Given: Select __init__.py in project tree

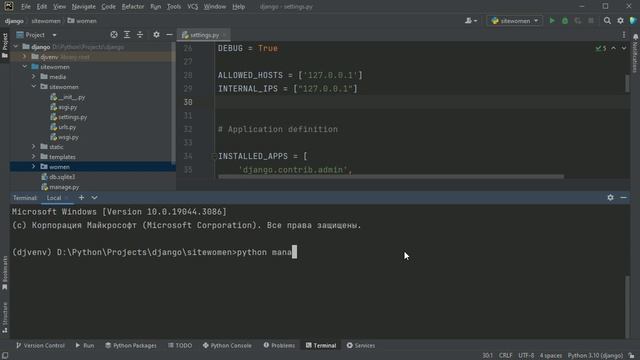Looking at the screenshot, I should click(67, 97).
